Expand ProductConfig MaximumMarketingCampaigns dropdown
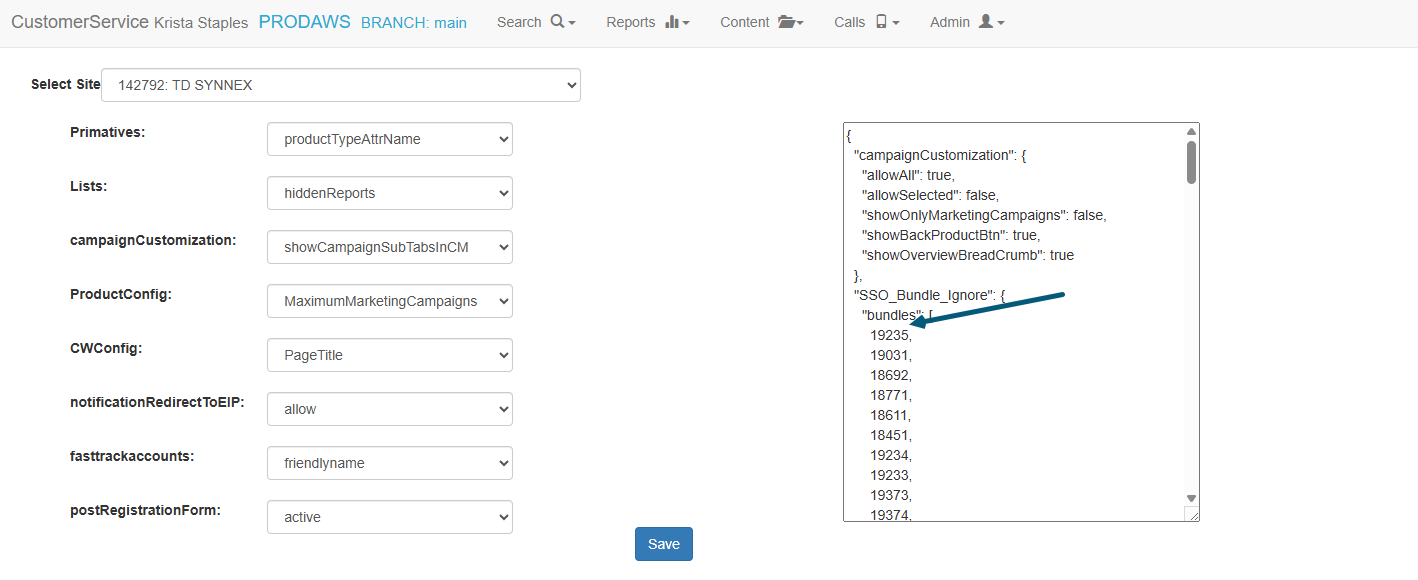 click(389, 301)
